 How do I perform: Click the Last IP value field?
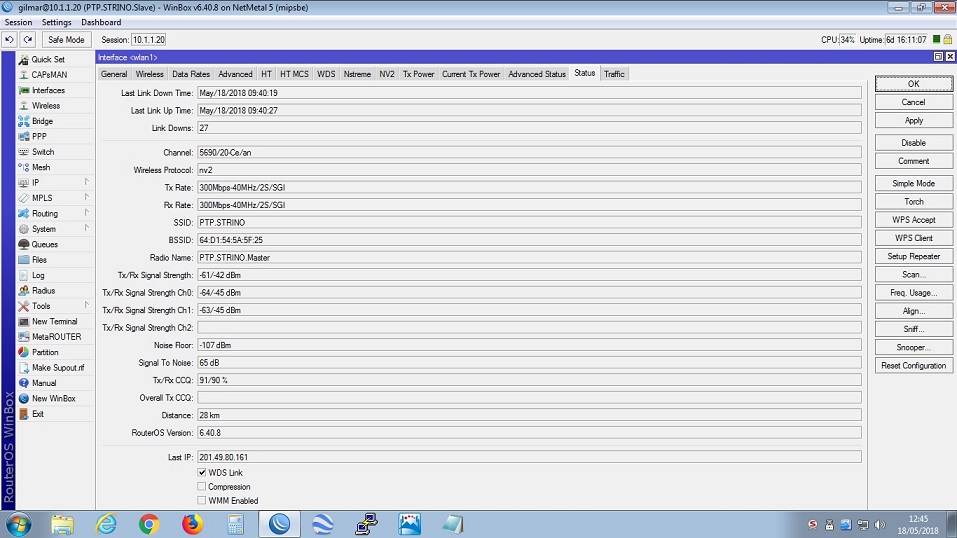pos(529,457)
